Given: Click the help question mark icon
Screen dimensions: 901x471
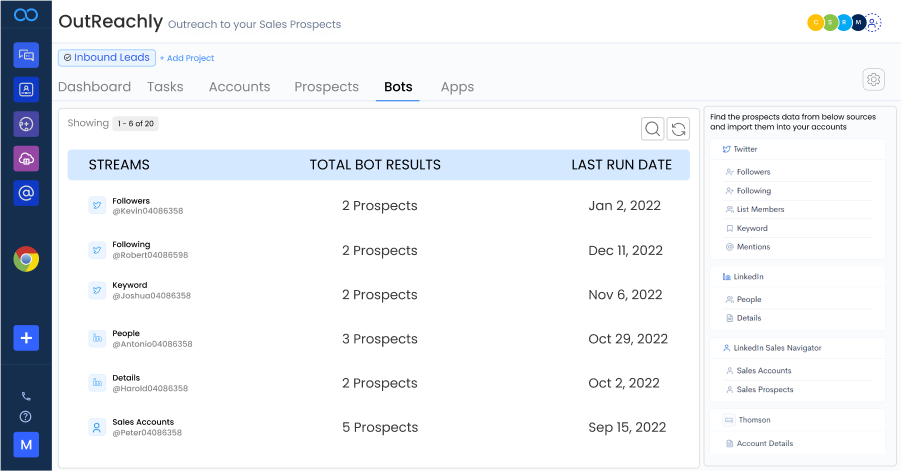Looking at the screenshot, I should pos(26,417).
